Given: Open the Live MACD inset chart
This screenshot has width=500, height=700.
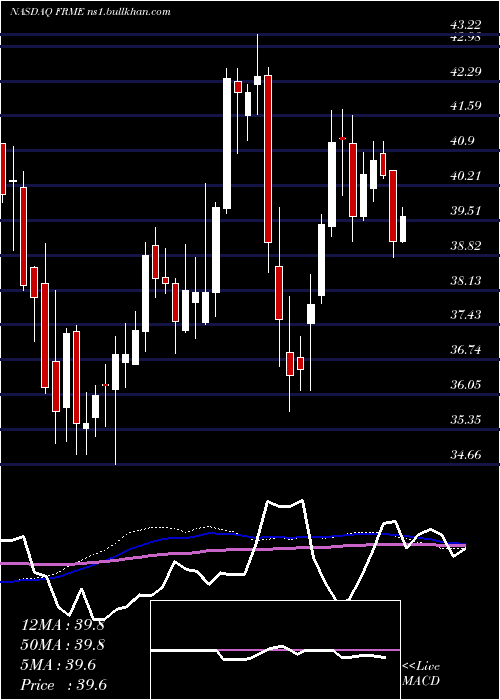Looking at the screenshot, I should 275,650.
